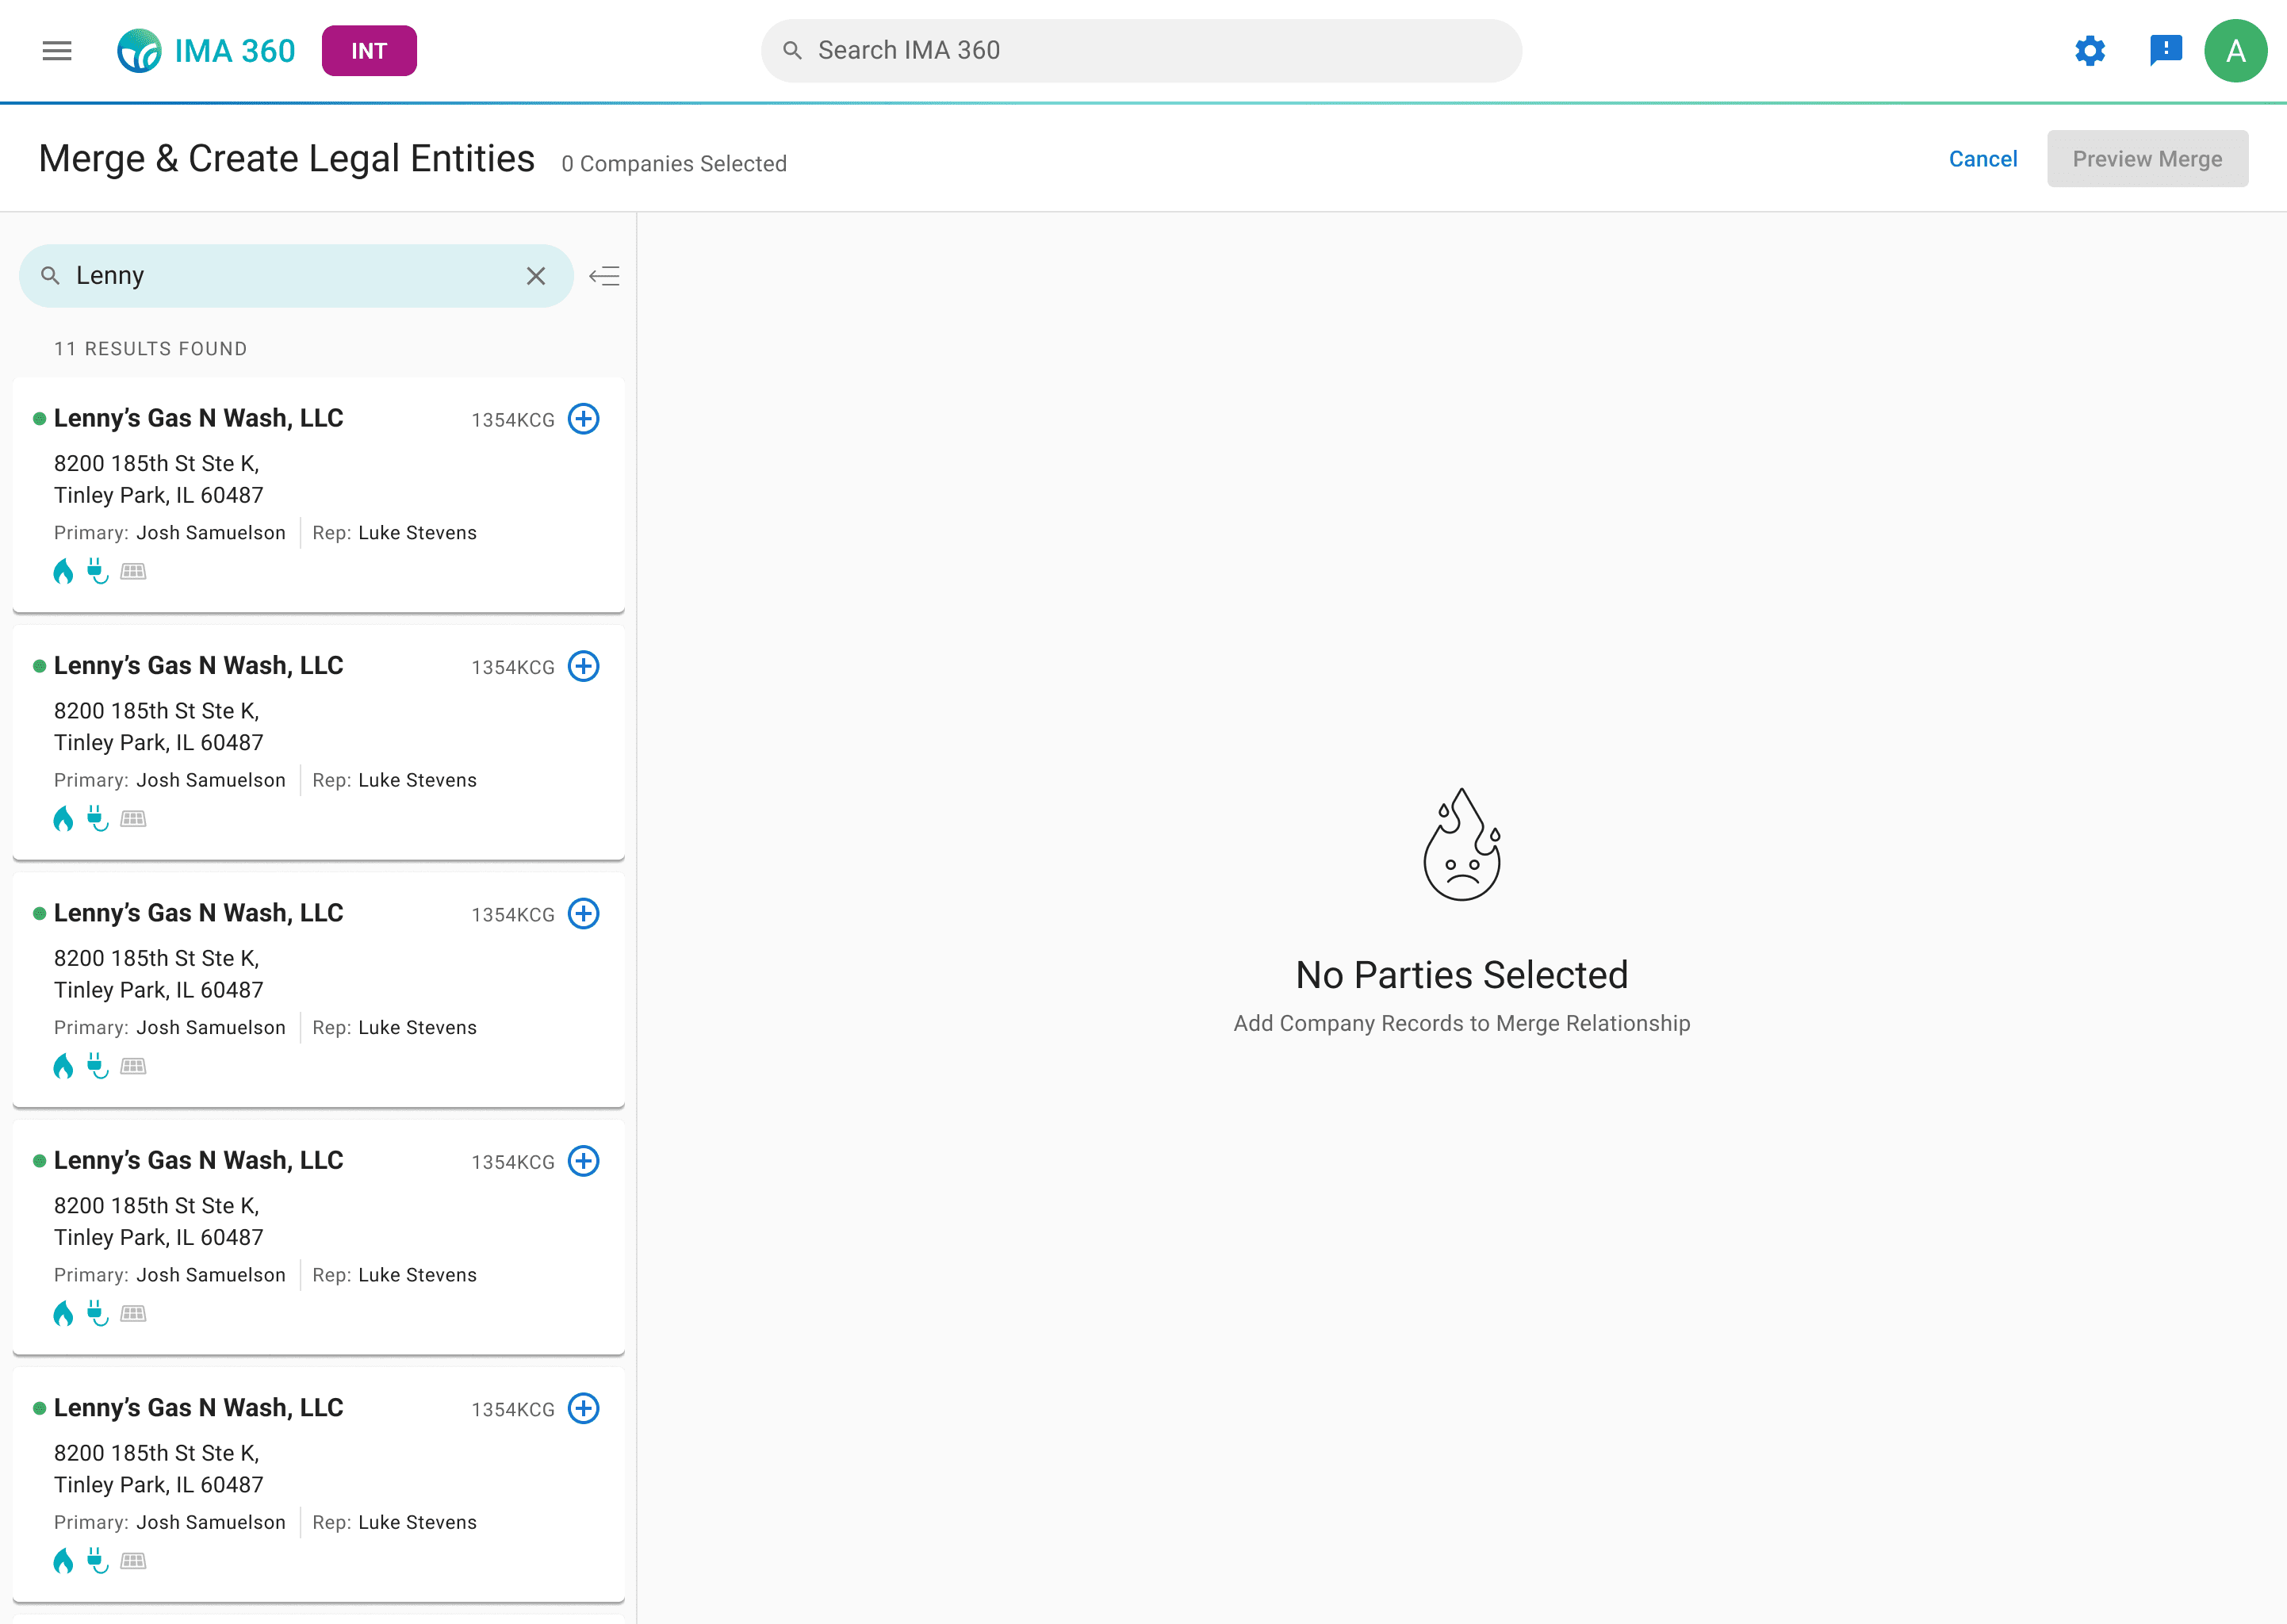Click the IMA 360 logo
The height and width of the screenshot is (1624, 2287).
pyautogui.click(x=206, y=51)
